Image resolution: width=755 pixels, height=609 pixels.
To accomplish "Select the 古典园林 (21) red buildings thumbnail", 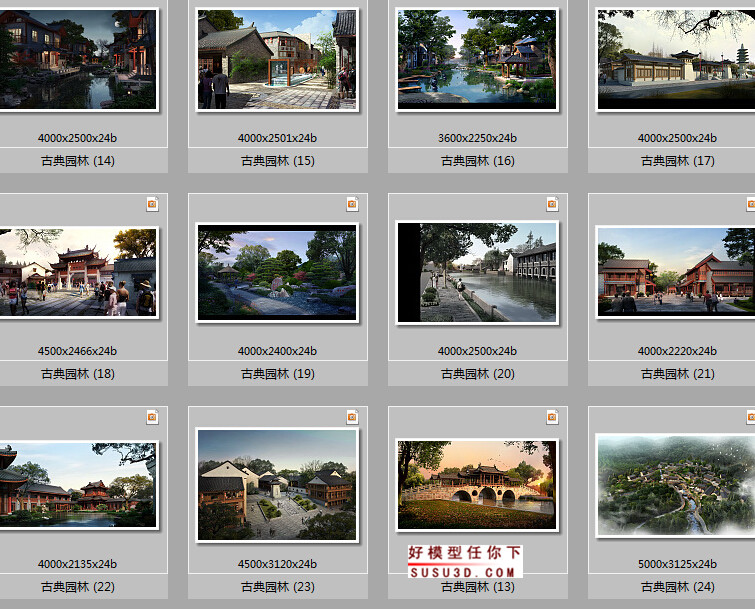I will pyautogui.click(x=675, y=272).
